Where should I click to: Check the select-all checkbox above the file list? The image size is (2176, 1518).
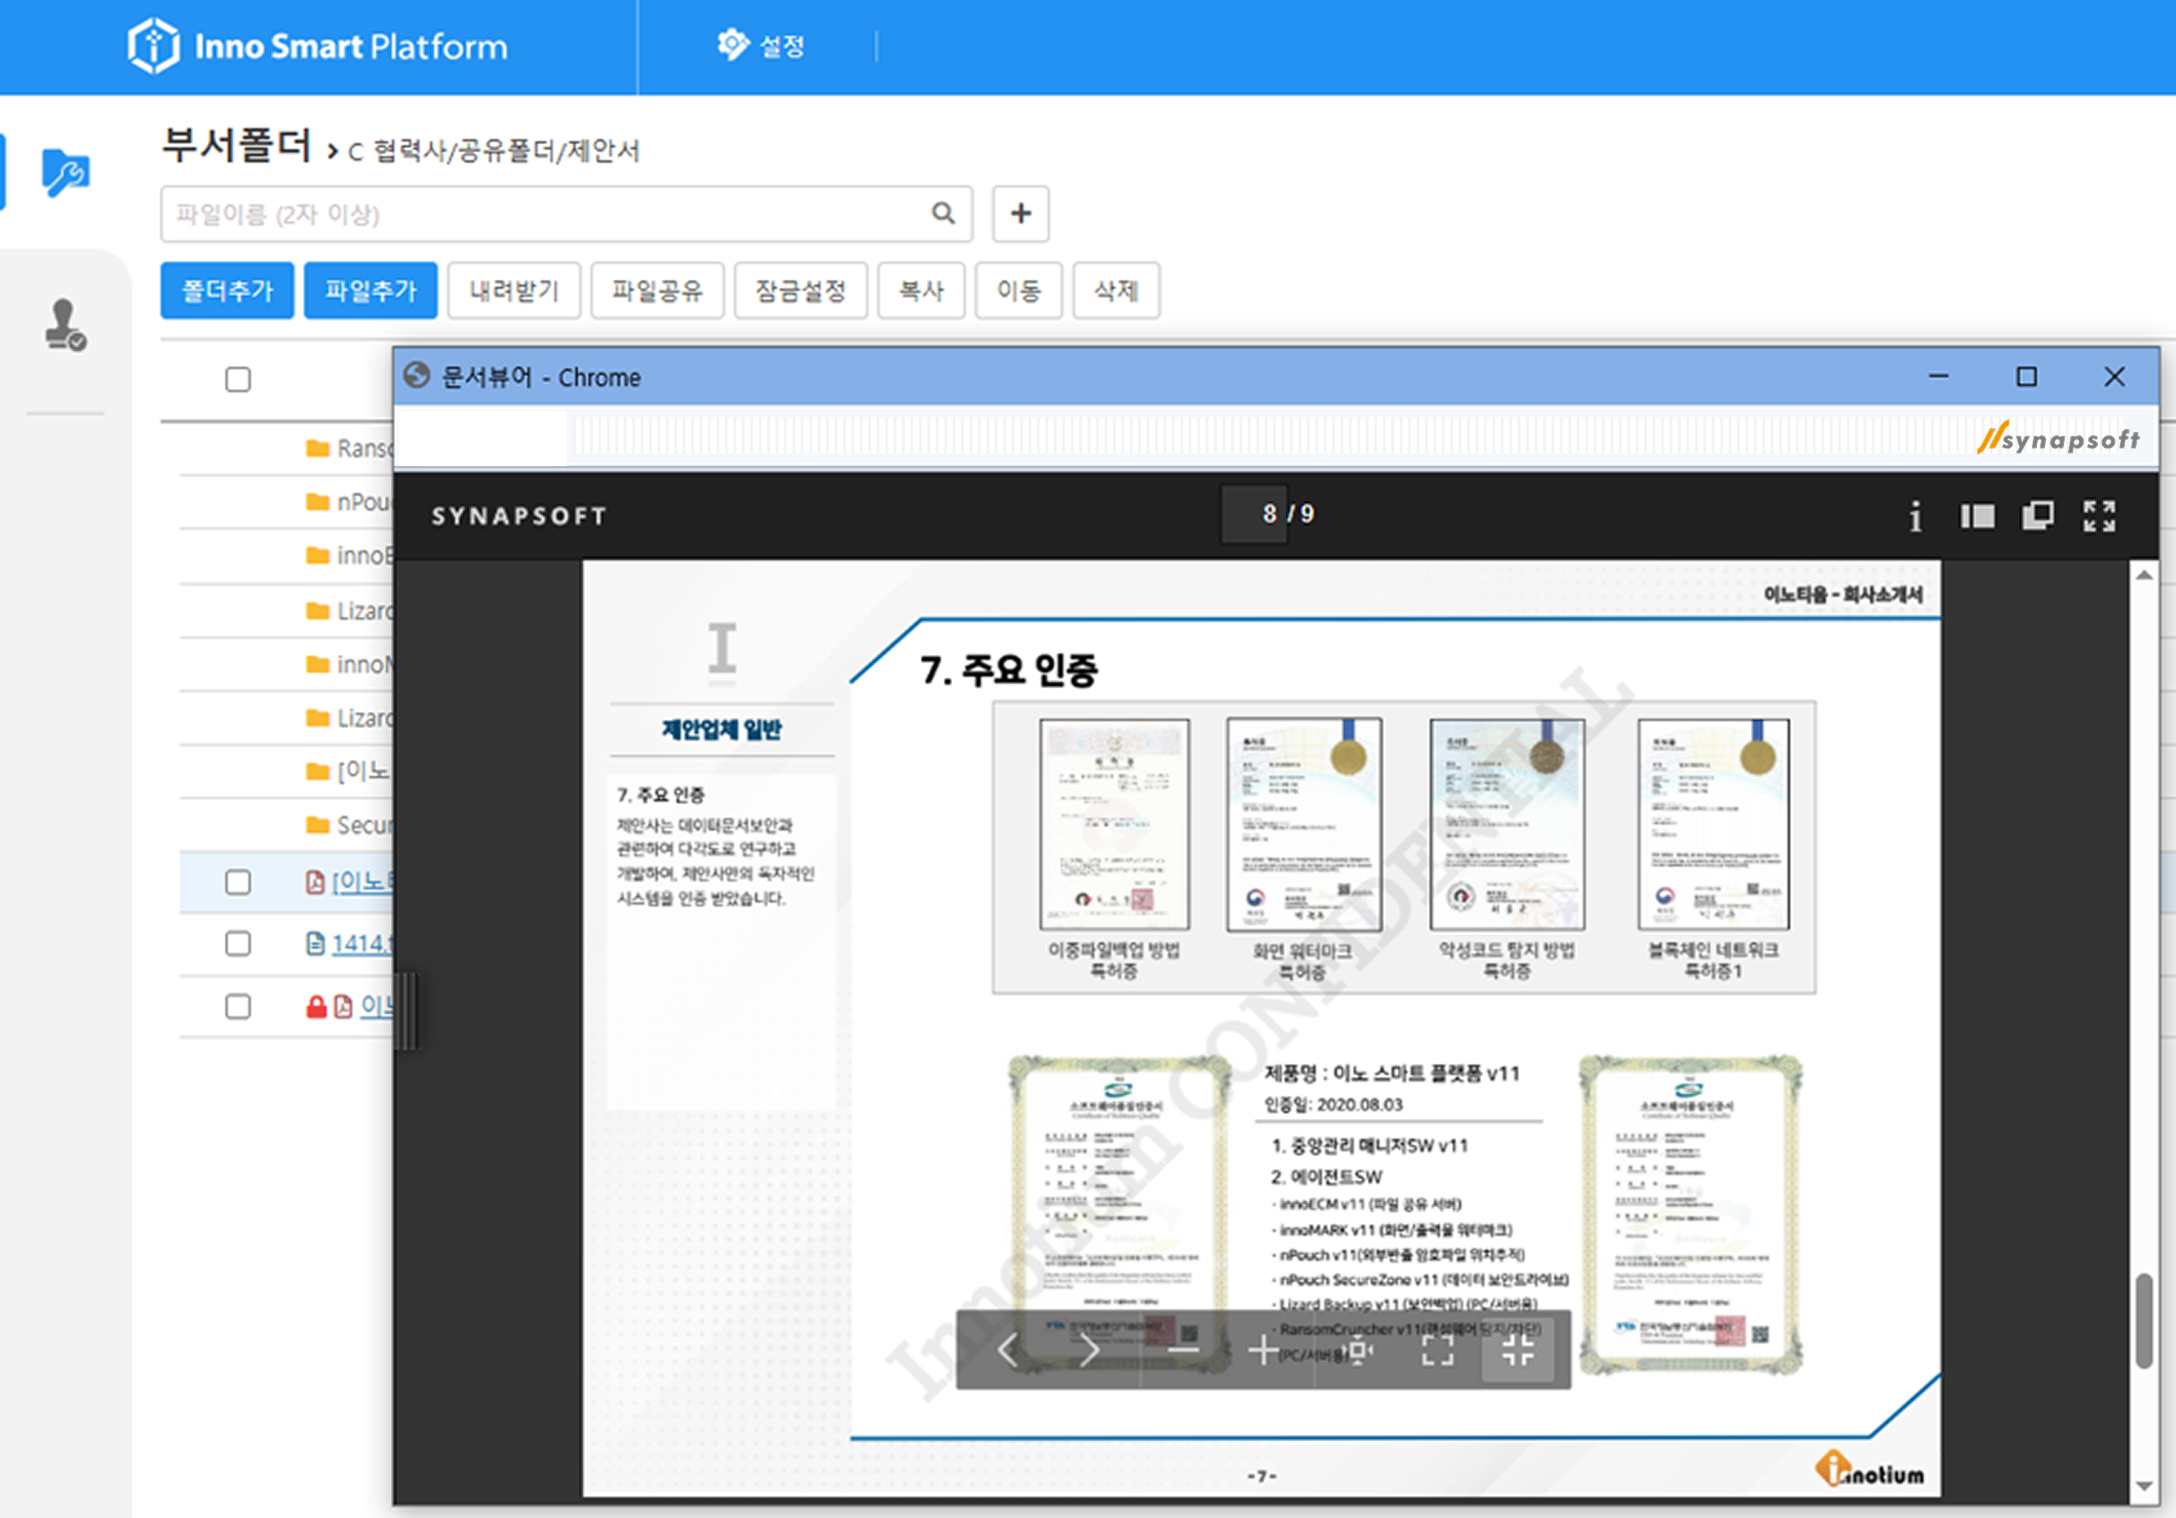click(x=238, y=380)
